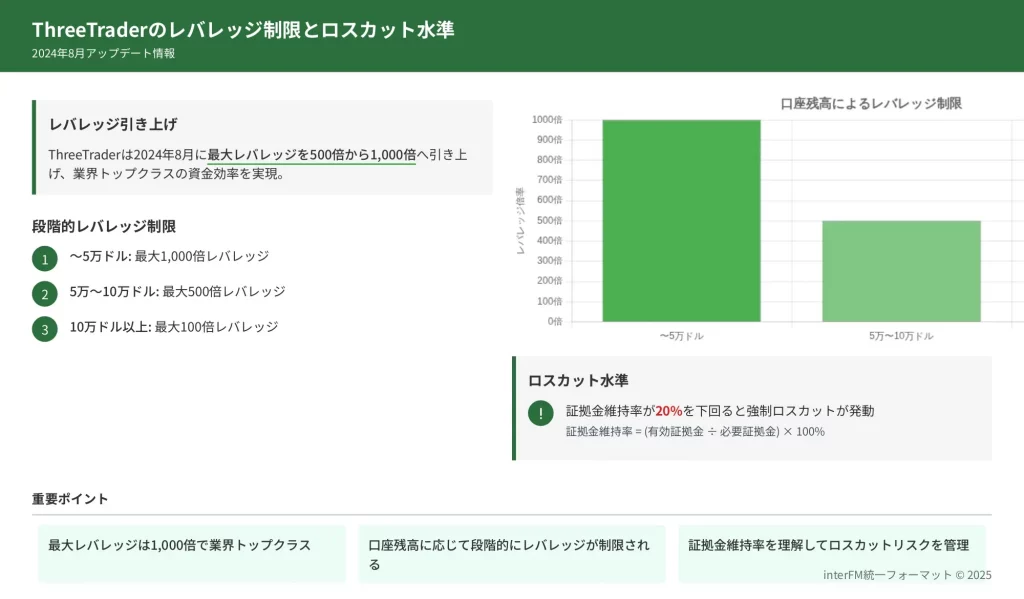The image size is (1024, 599).
Task: Select the 口座残高に応じて段階的 key point card
Action: pos(511,554)
